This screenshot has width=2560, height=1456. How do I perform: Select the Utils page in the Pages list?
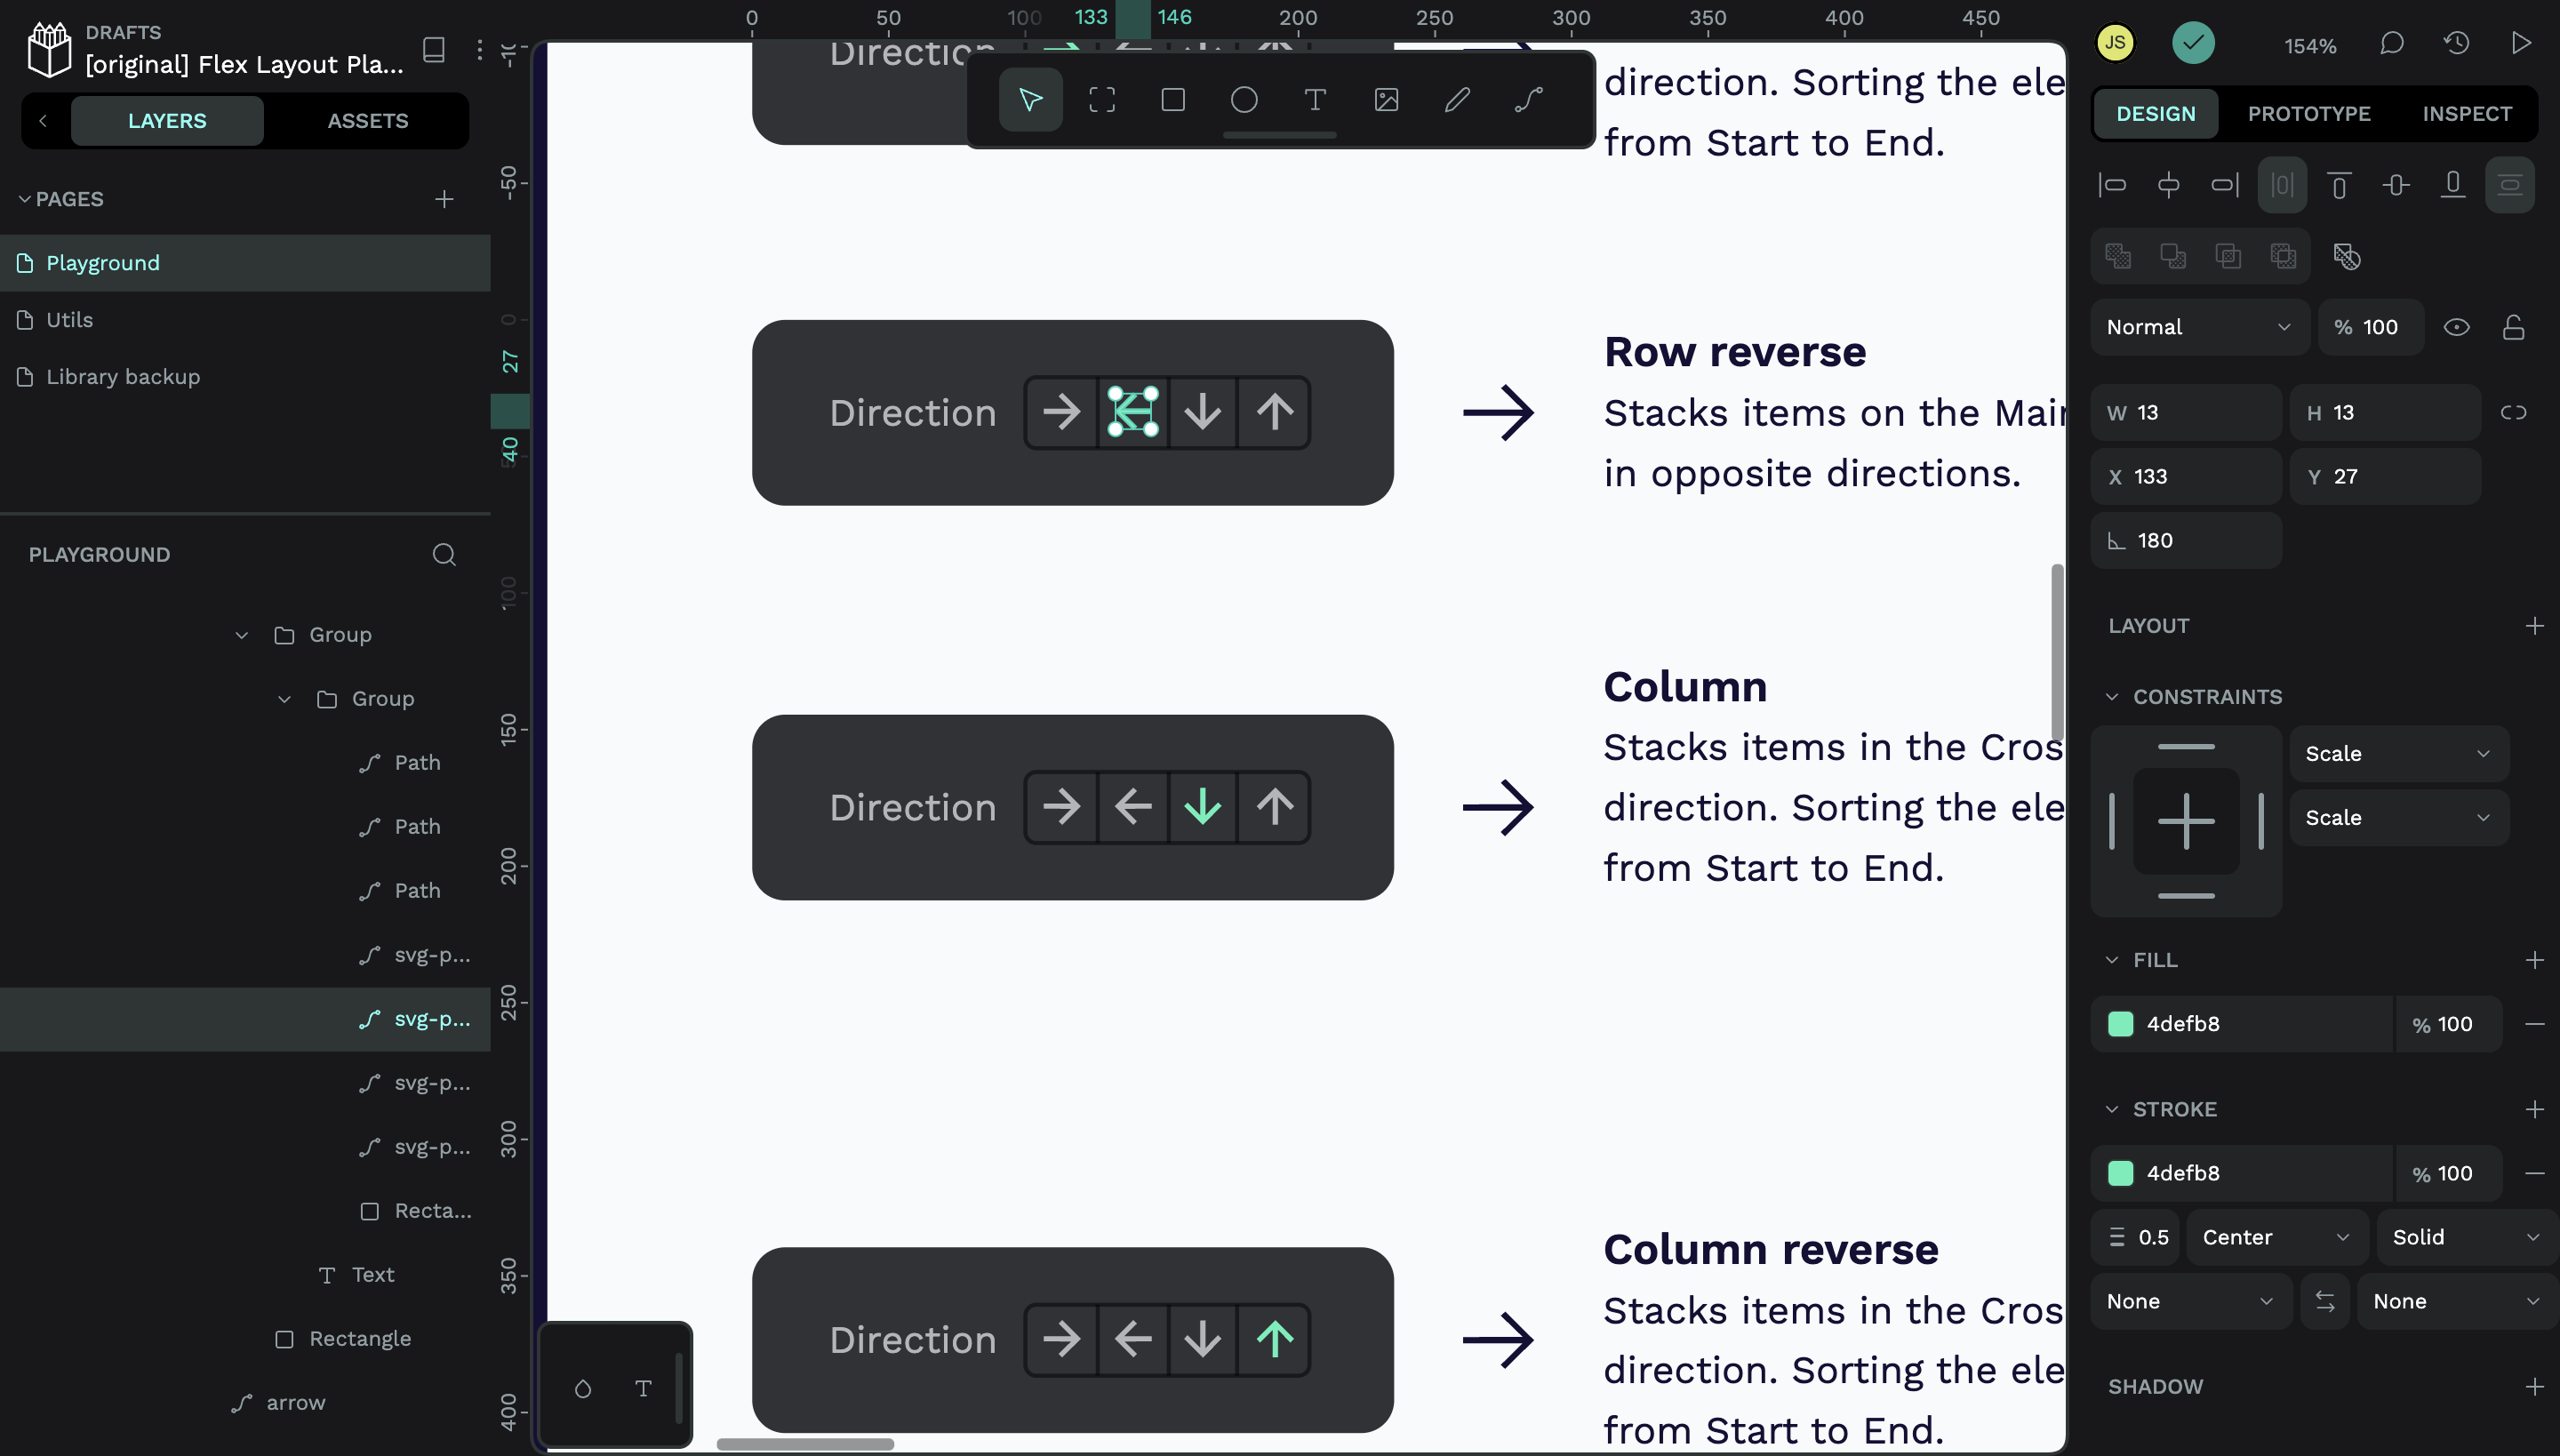click(68, 319)
